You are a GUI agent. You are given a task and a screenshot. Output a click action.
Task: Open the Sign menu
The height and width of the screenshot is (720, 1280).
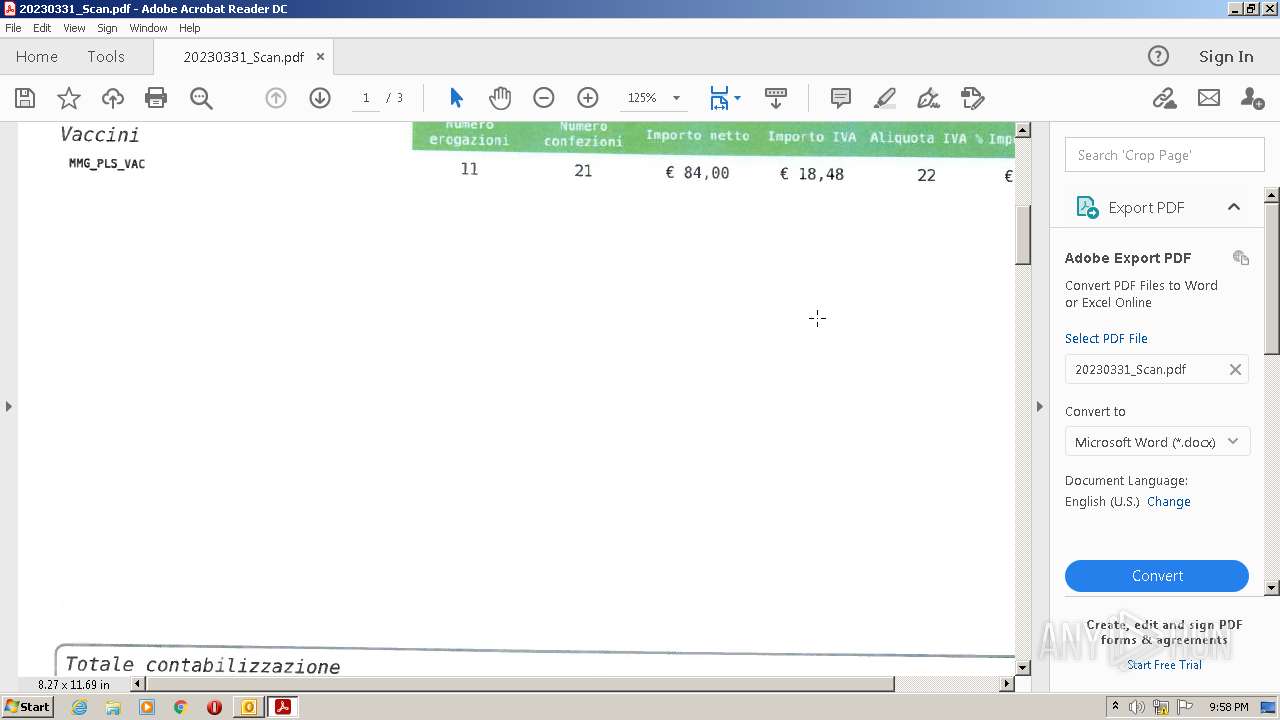(107, 28)
